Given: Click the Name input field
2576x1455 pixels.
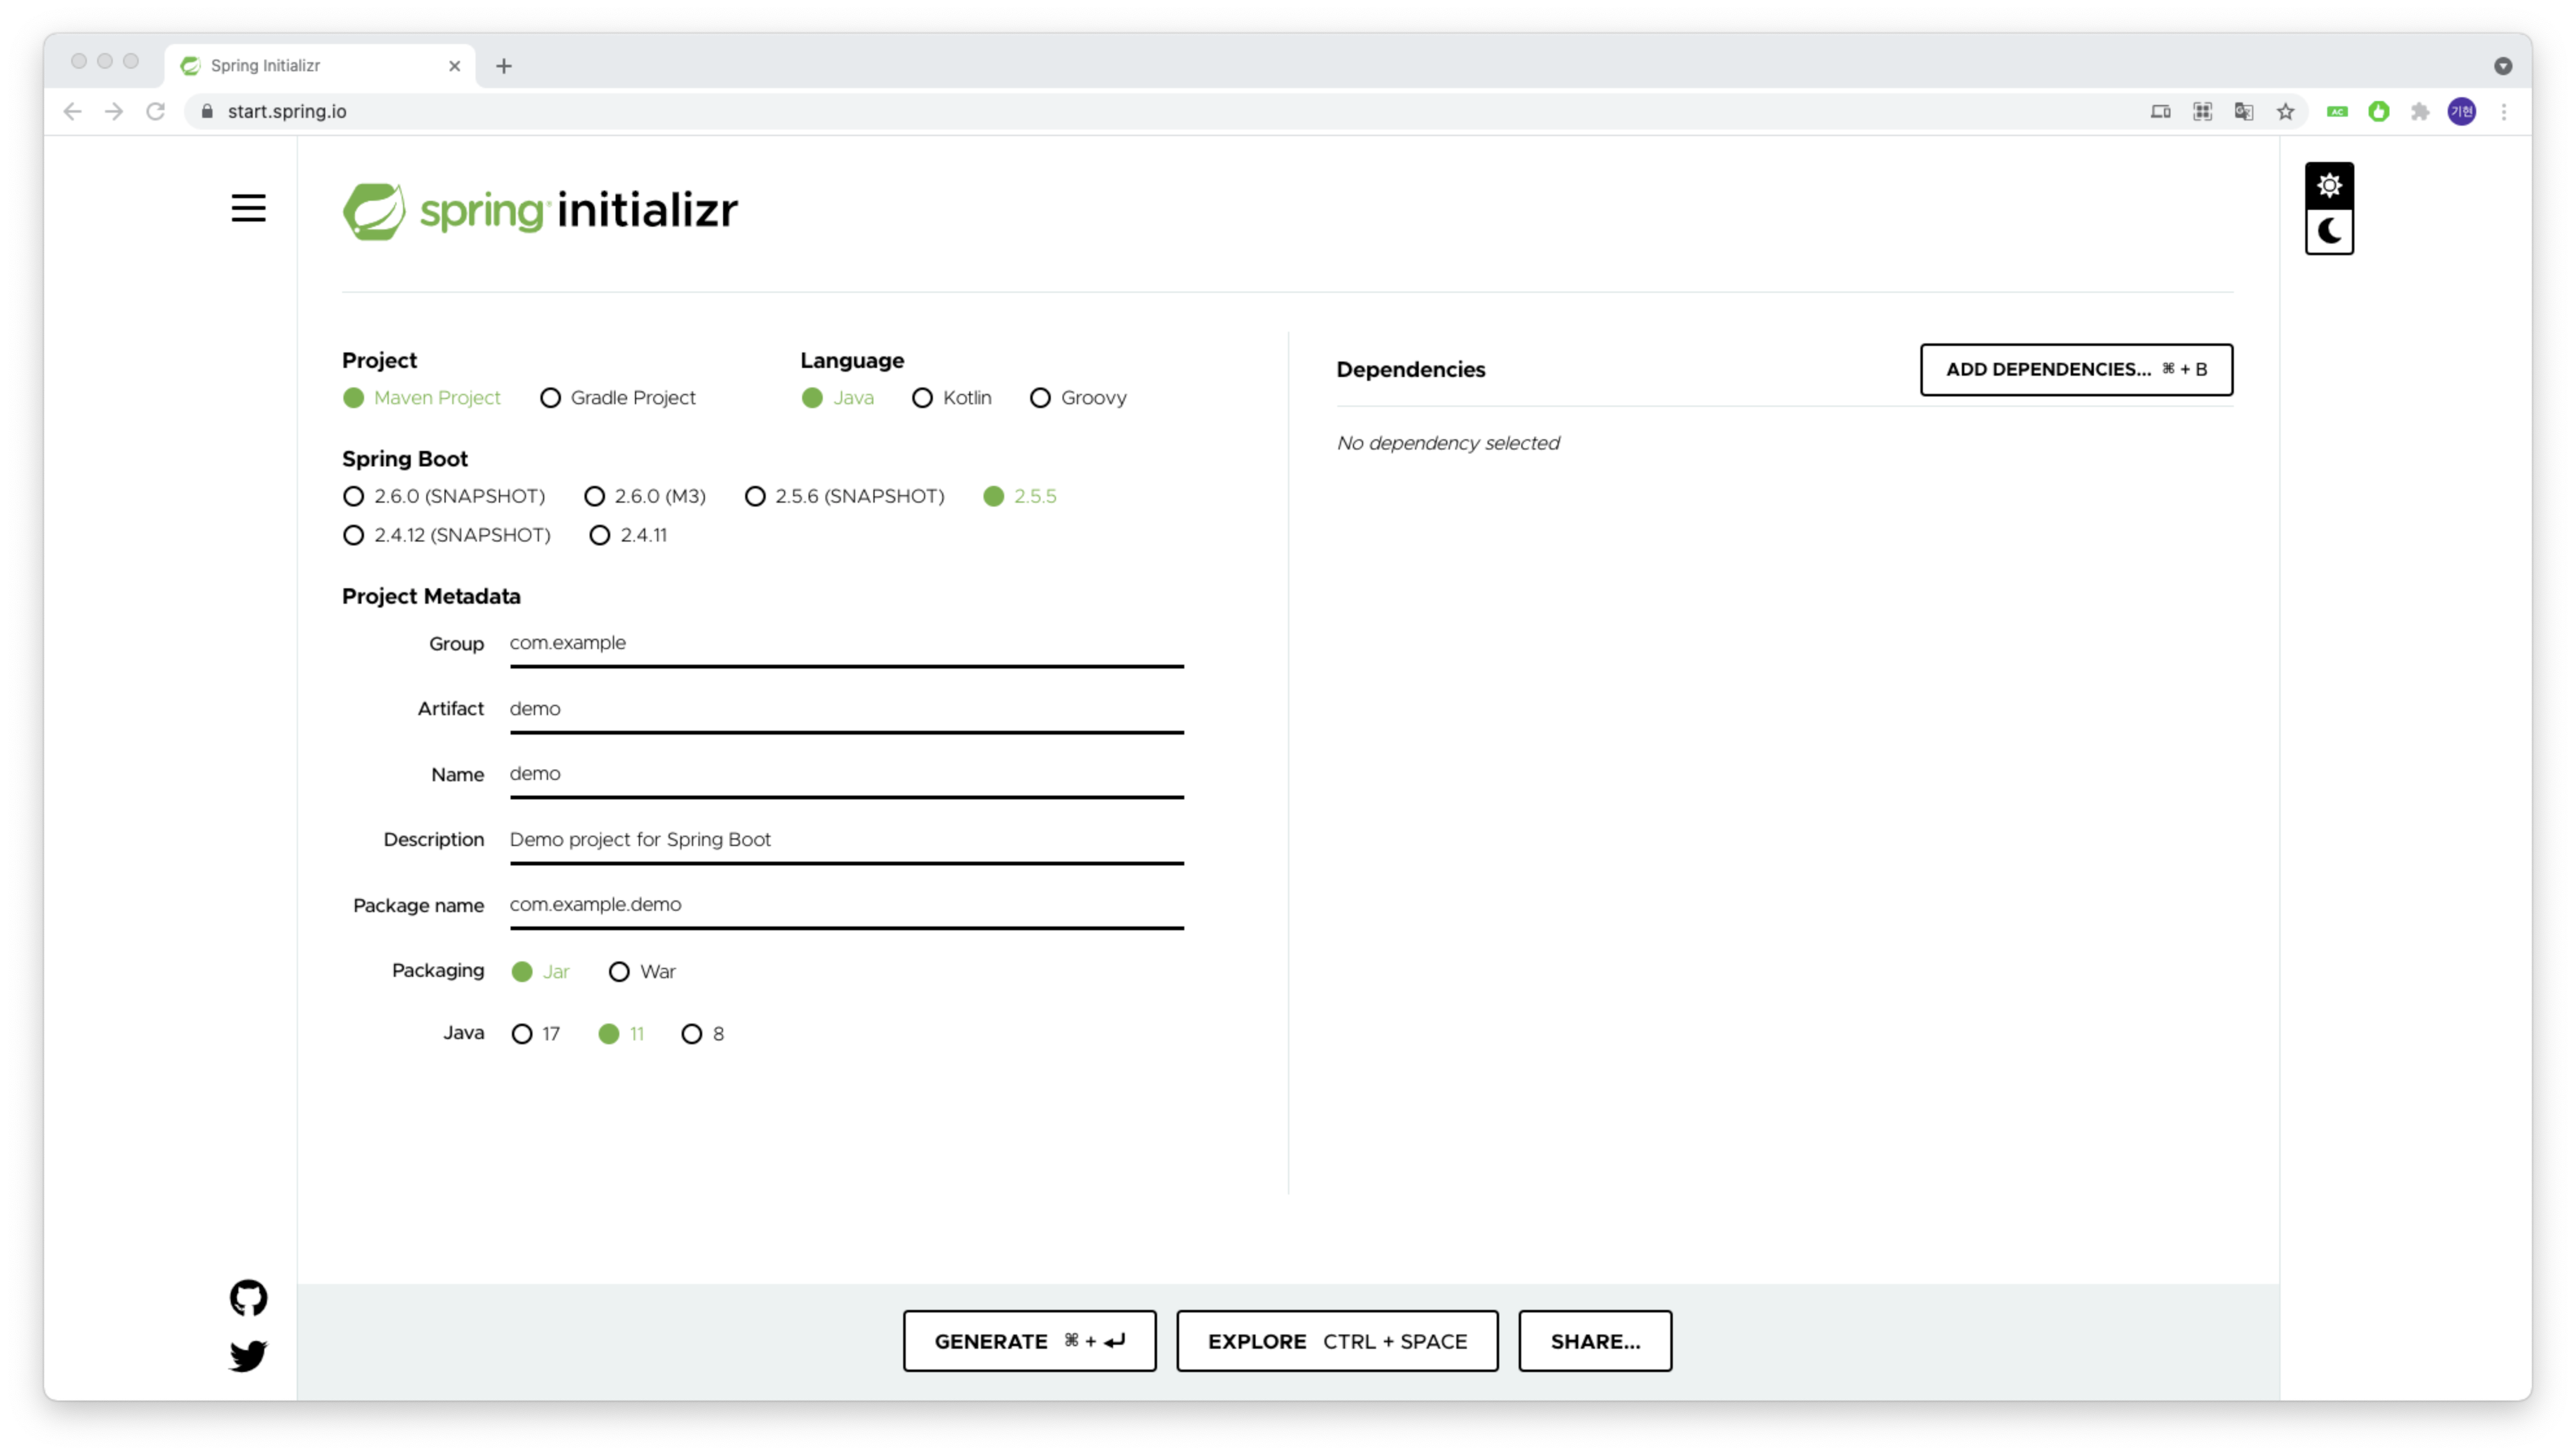Looking at the screenshot, I should (846, 775).
